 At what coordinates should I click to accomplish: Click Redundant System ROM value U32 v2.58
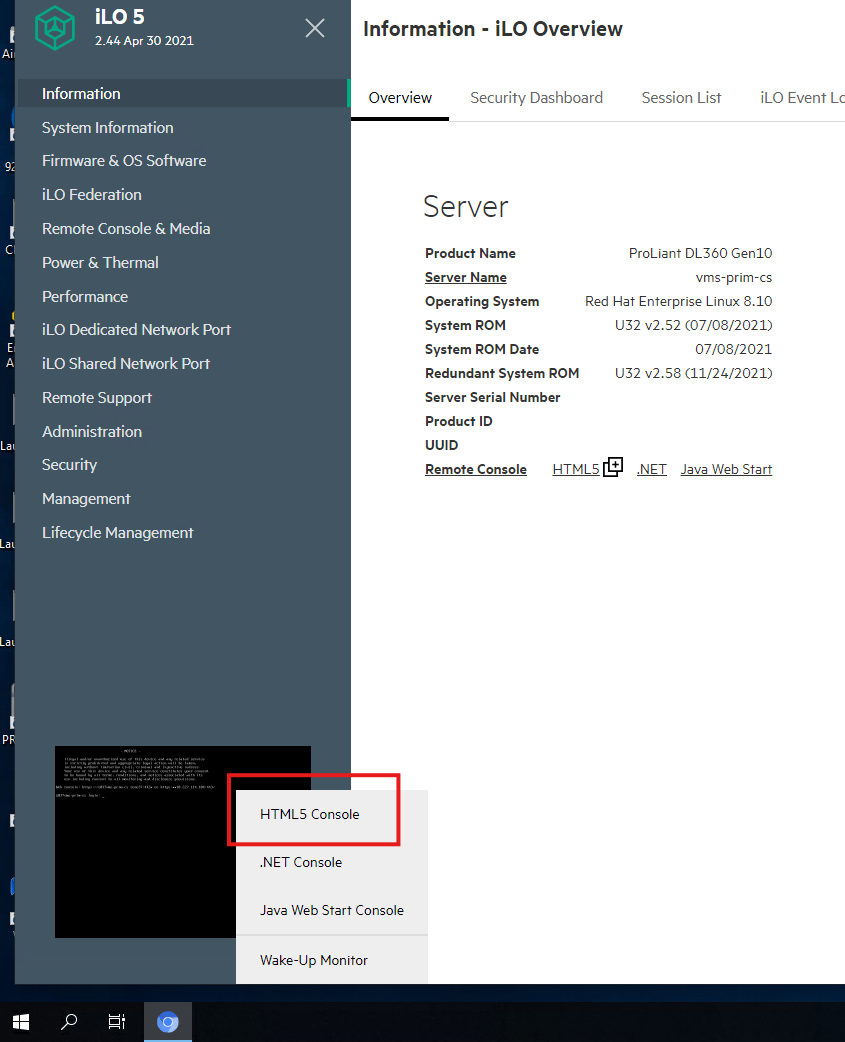point(694,373)
